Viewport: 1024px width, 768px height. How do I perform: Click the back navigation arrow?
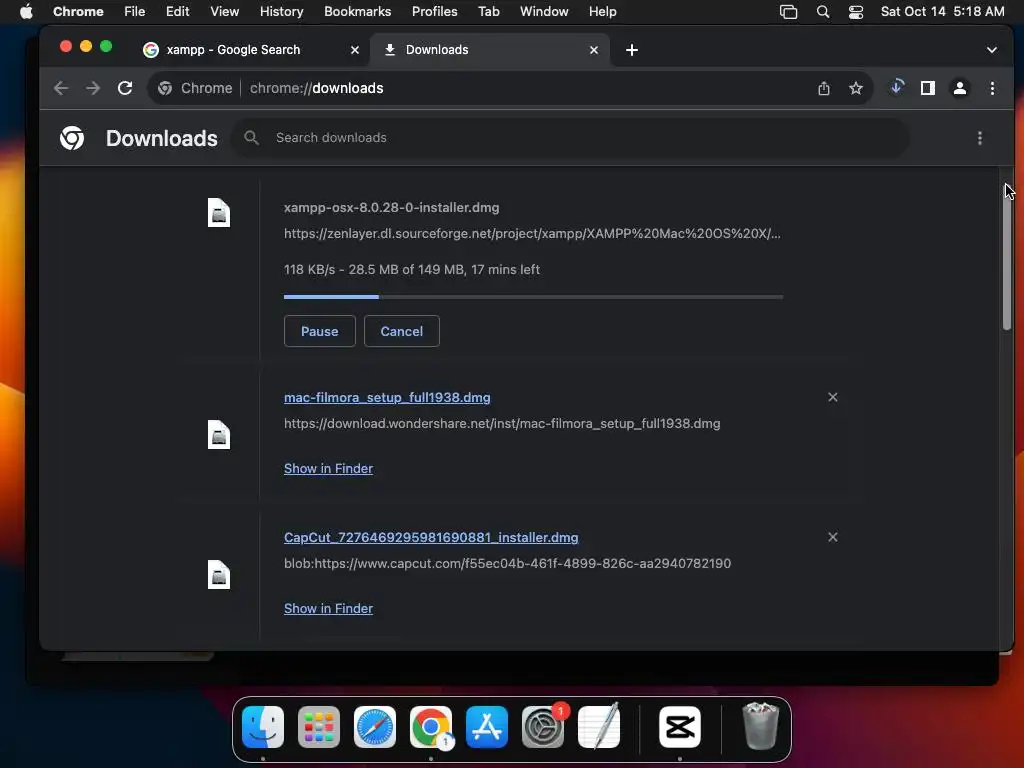pyautogui.click(x=61, y=88)
